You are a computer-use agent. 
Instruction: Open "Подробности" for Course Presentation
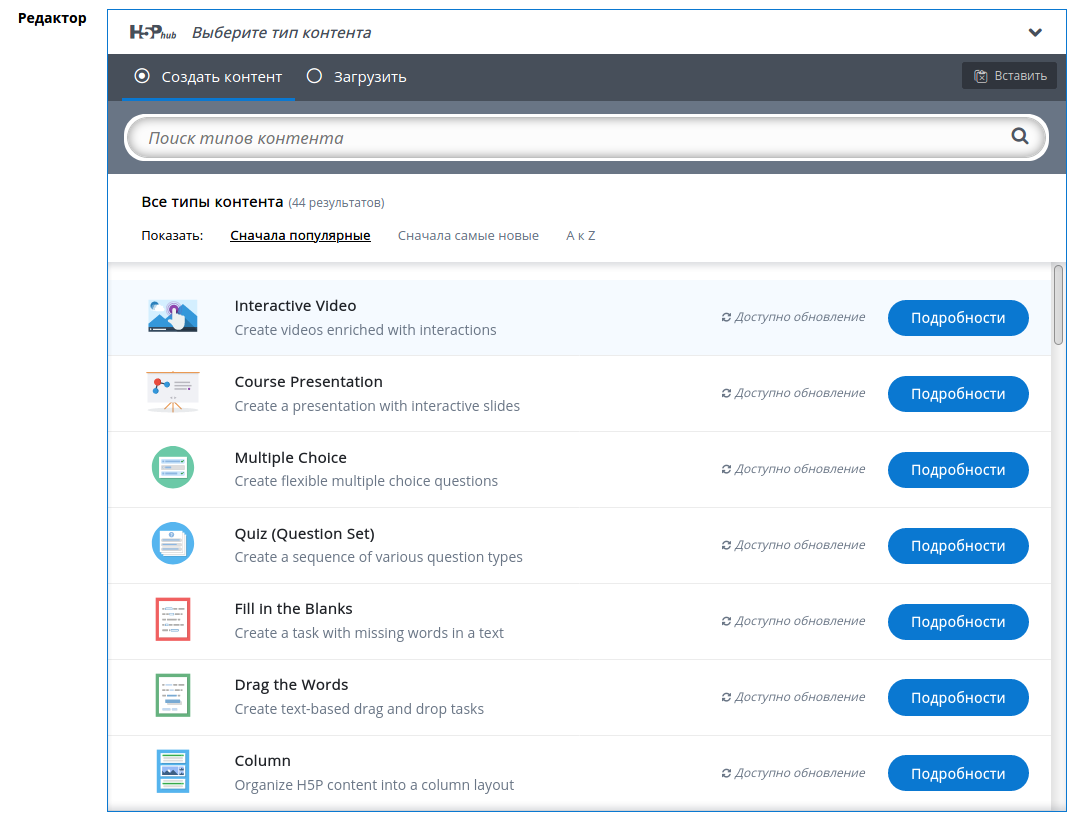tap(957, 394)
